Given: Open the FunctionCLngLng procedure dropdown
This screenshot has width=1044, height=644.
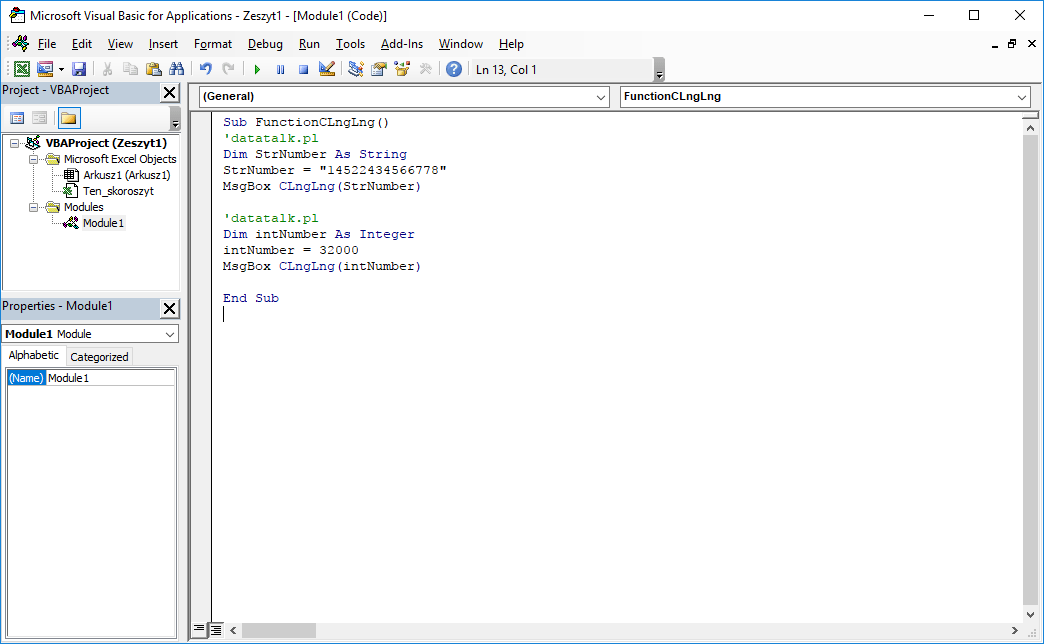Looking at the screenshot, I should point(1020,97).
